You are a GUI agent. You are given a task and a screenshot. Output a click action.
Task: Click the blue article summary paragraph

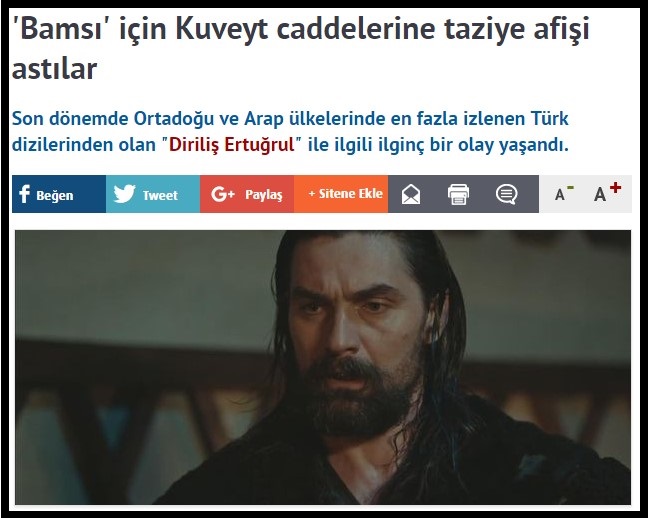(291, 131)
